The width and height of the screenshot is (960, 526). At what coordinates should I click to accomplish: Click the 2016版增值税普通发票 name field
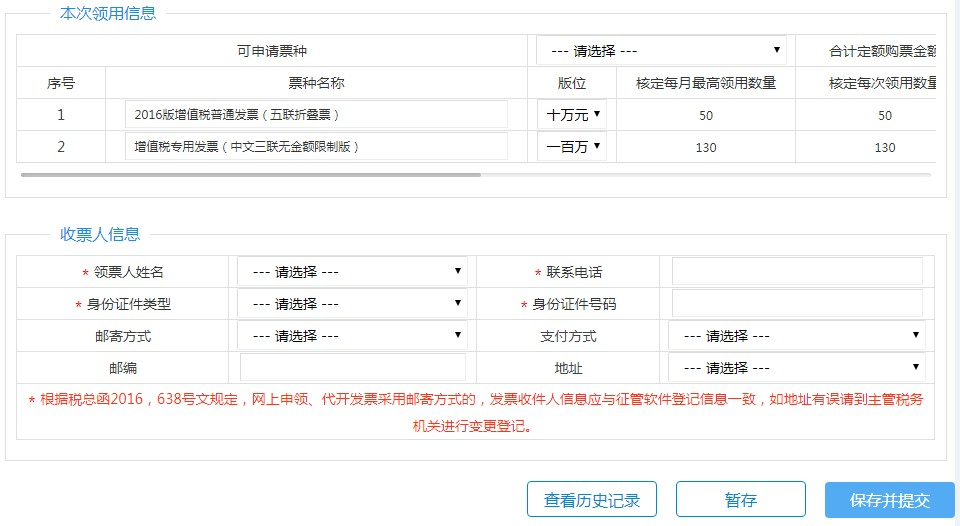(317, 115)
